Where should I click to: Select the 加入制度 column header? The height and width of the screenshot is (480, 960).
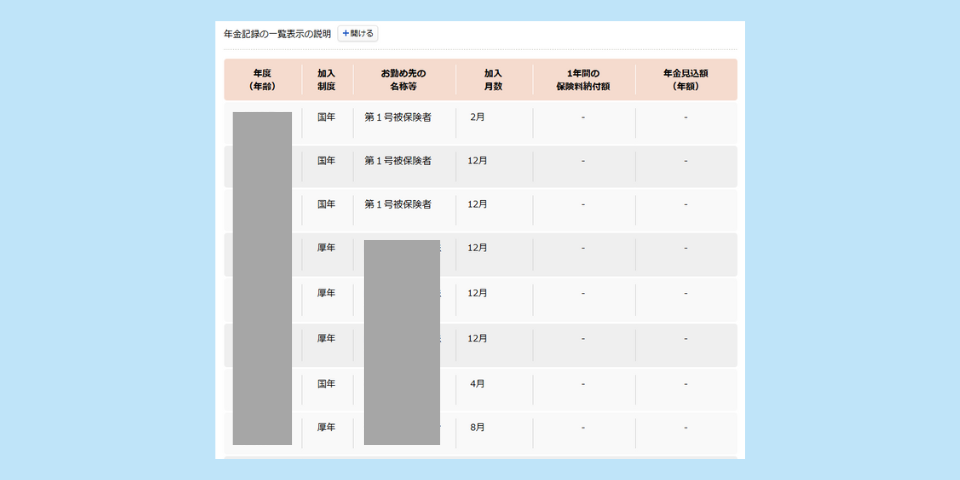tap(326, 80)
